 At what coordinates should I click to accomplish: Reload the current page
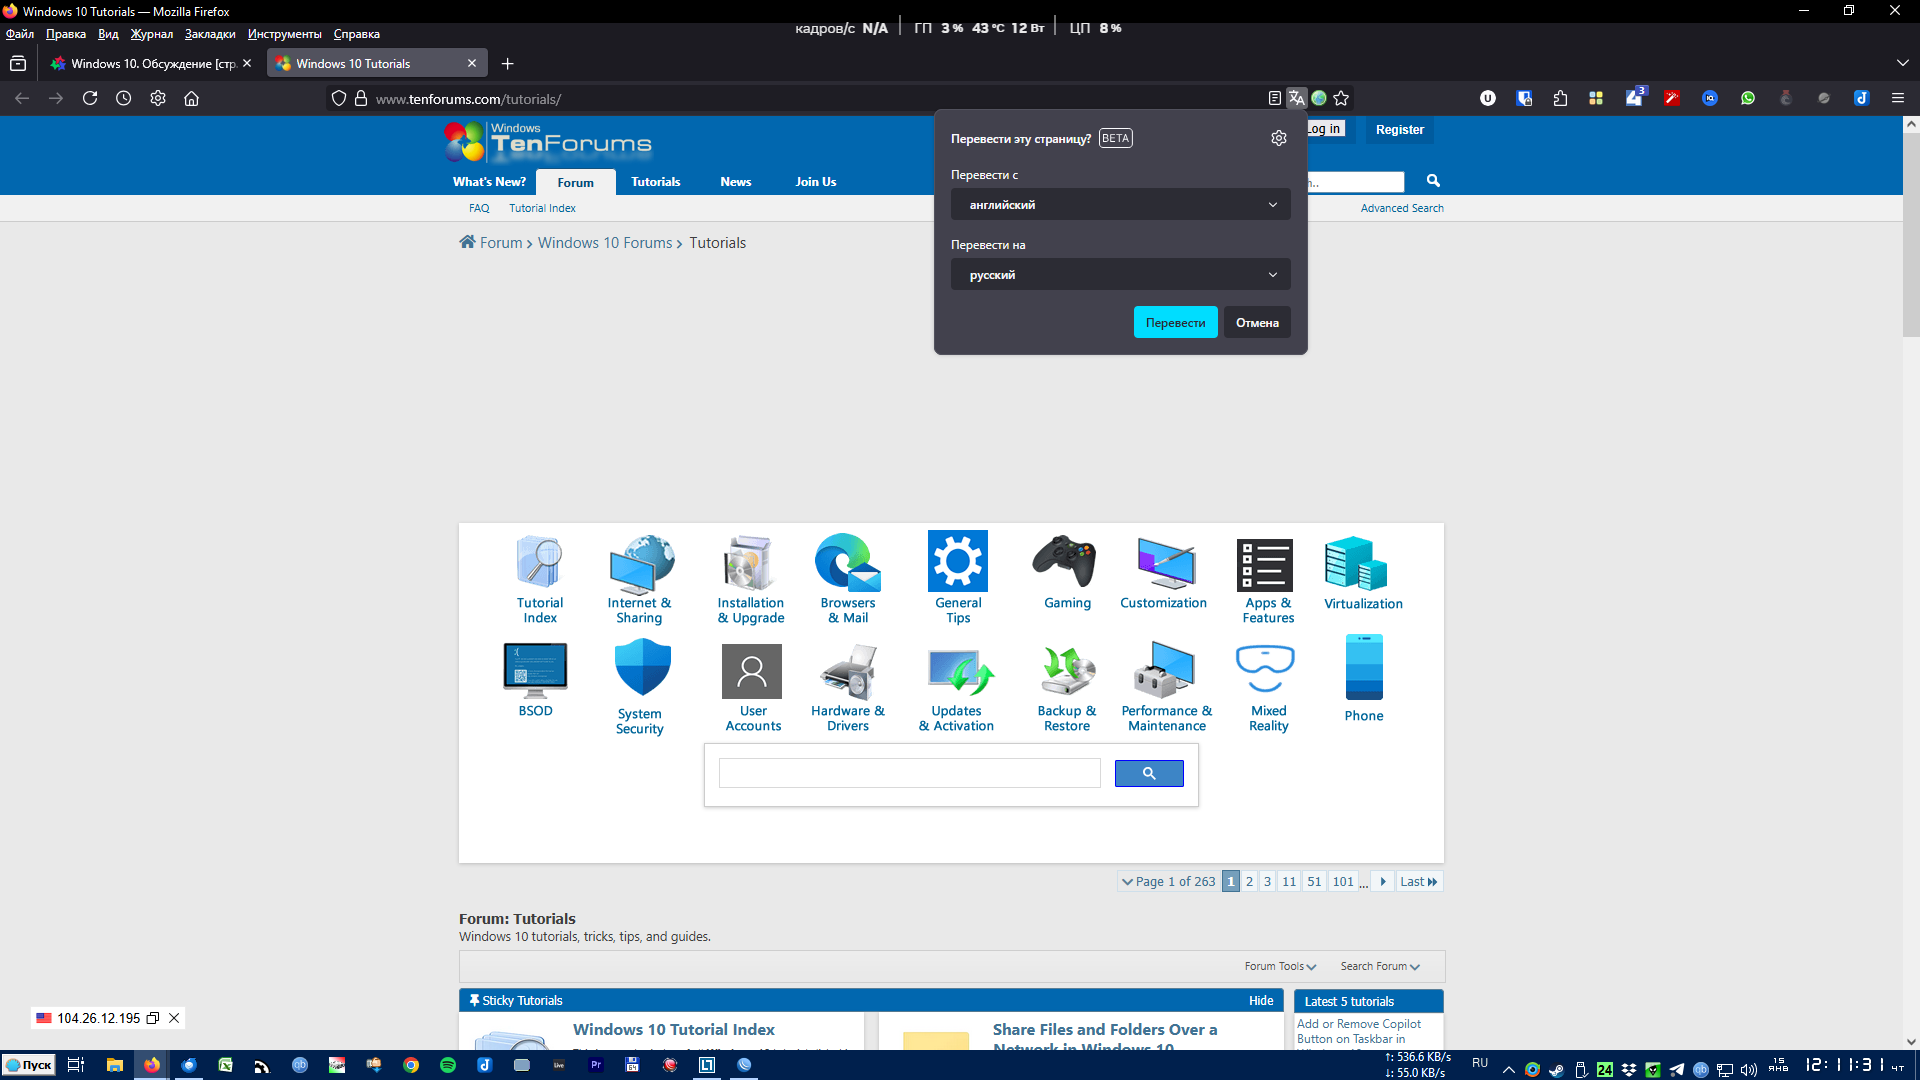pyautogui.click(x=90, y=98)
